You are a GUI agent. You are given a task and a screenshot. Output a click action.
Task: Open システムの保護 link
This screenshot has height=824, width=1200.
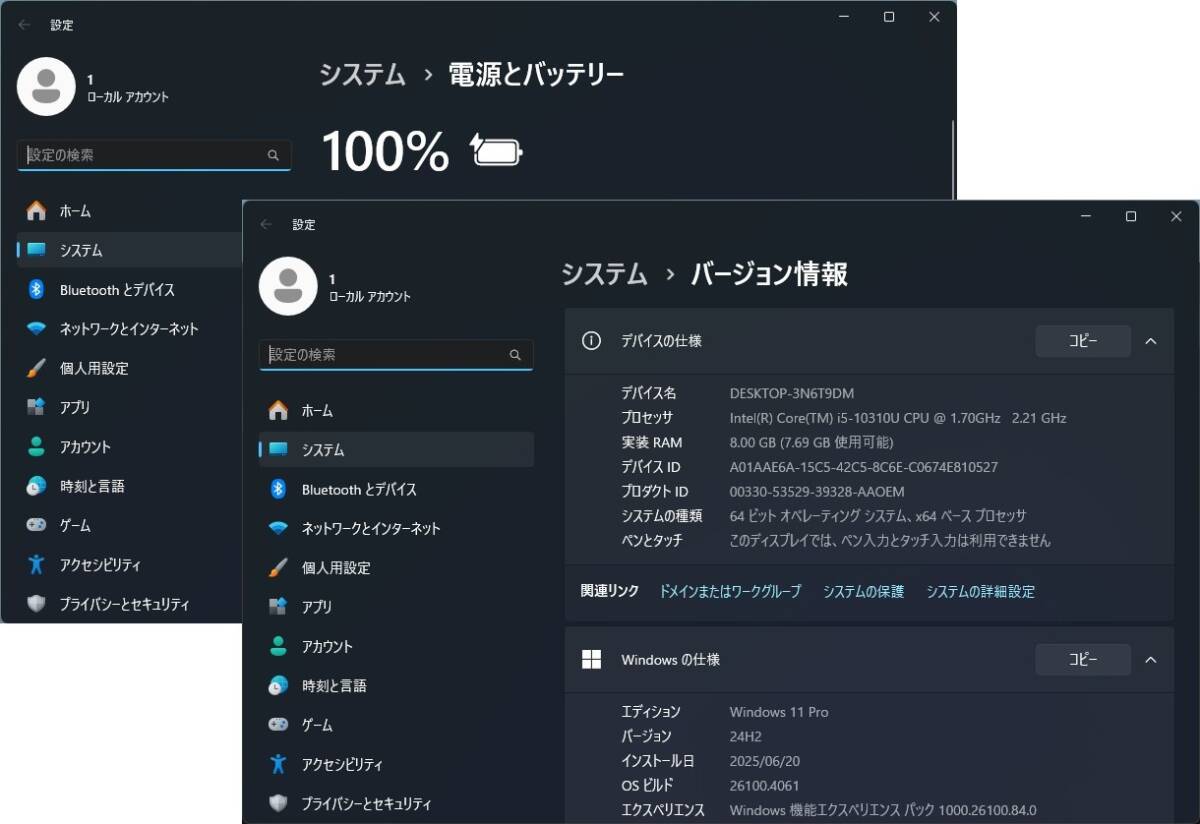(x=863, y=592)
